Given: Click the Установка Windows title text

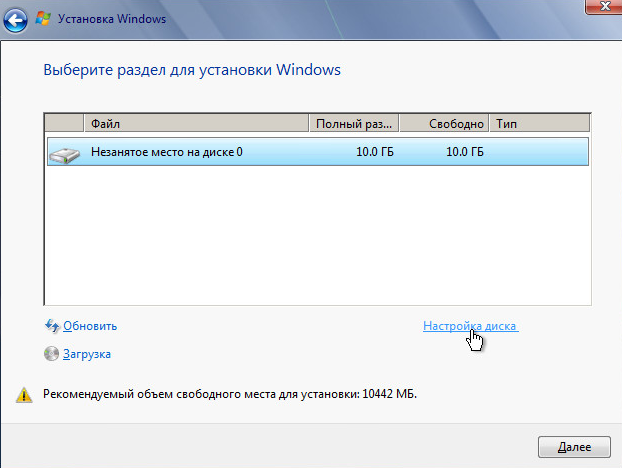Looking at the screenshot, I should point(112,19).
